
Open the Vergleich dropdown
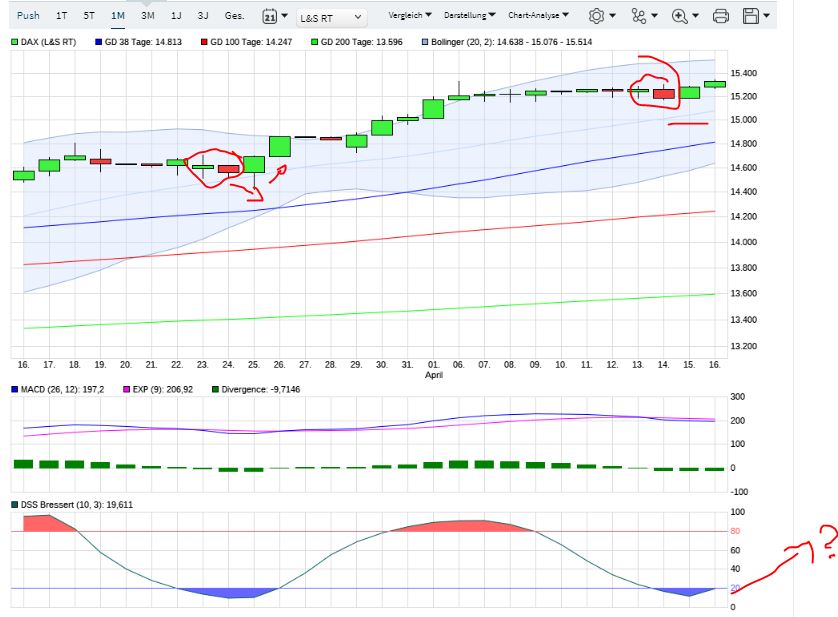(404, 16)
